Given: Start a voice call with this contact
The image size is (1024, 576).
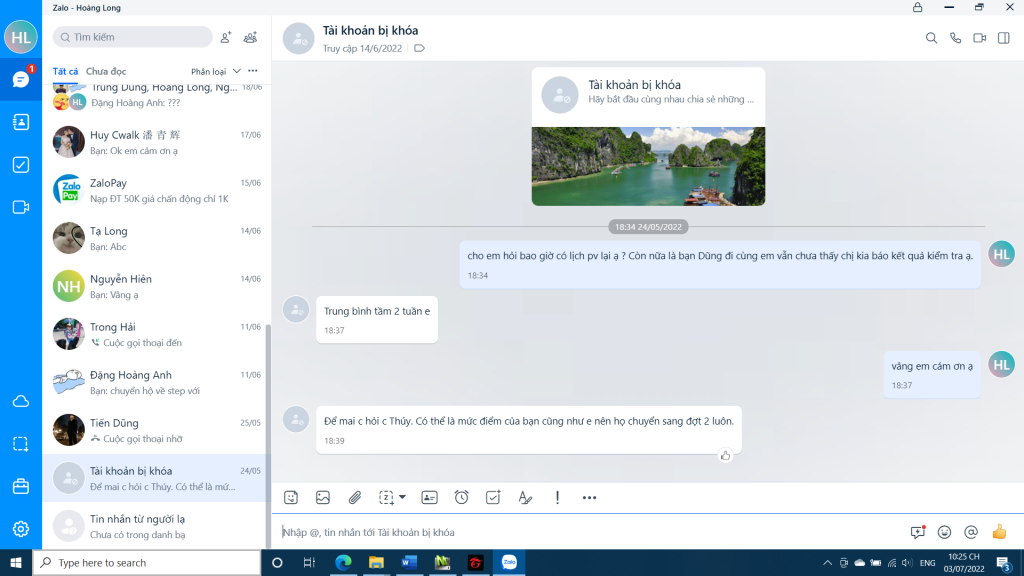Looking at the screenshot, I should tap(955, 38).
